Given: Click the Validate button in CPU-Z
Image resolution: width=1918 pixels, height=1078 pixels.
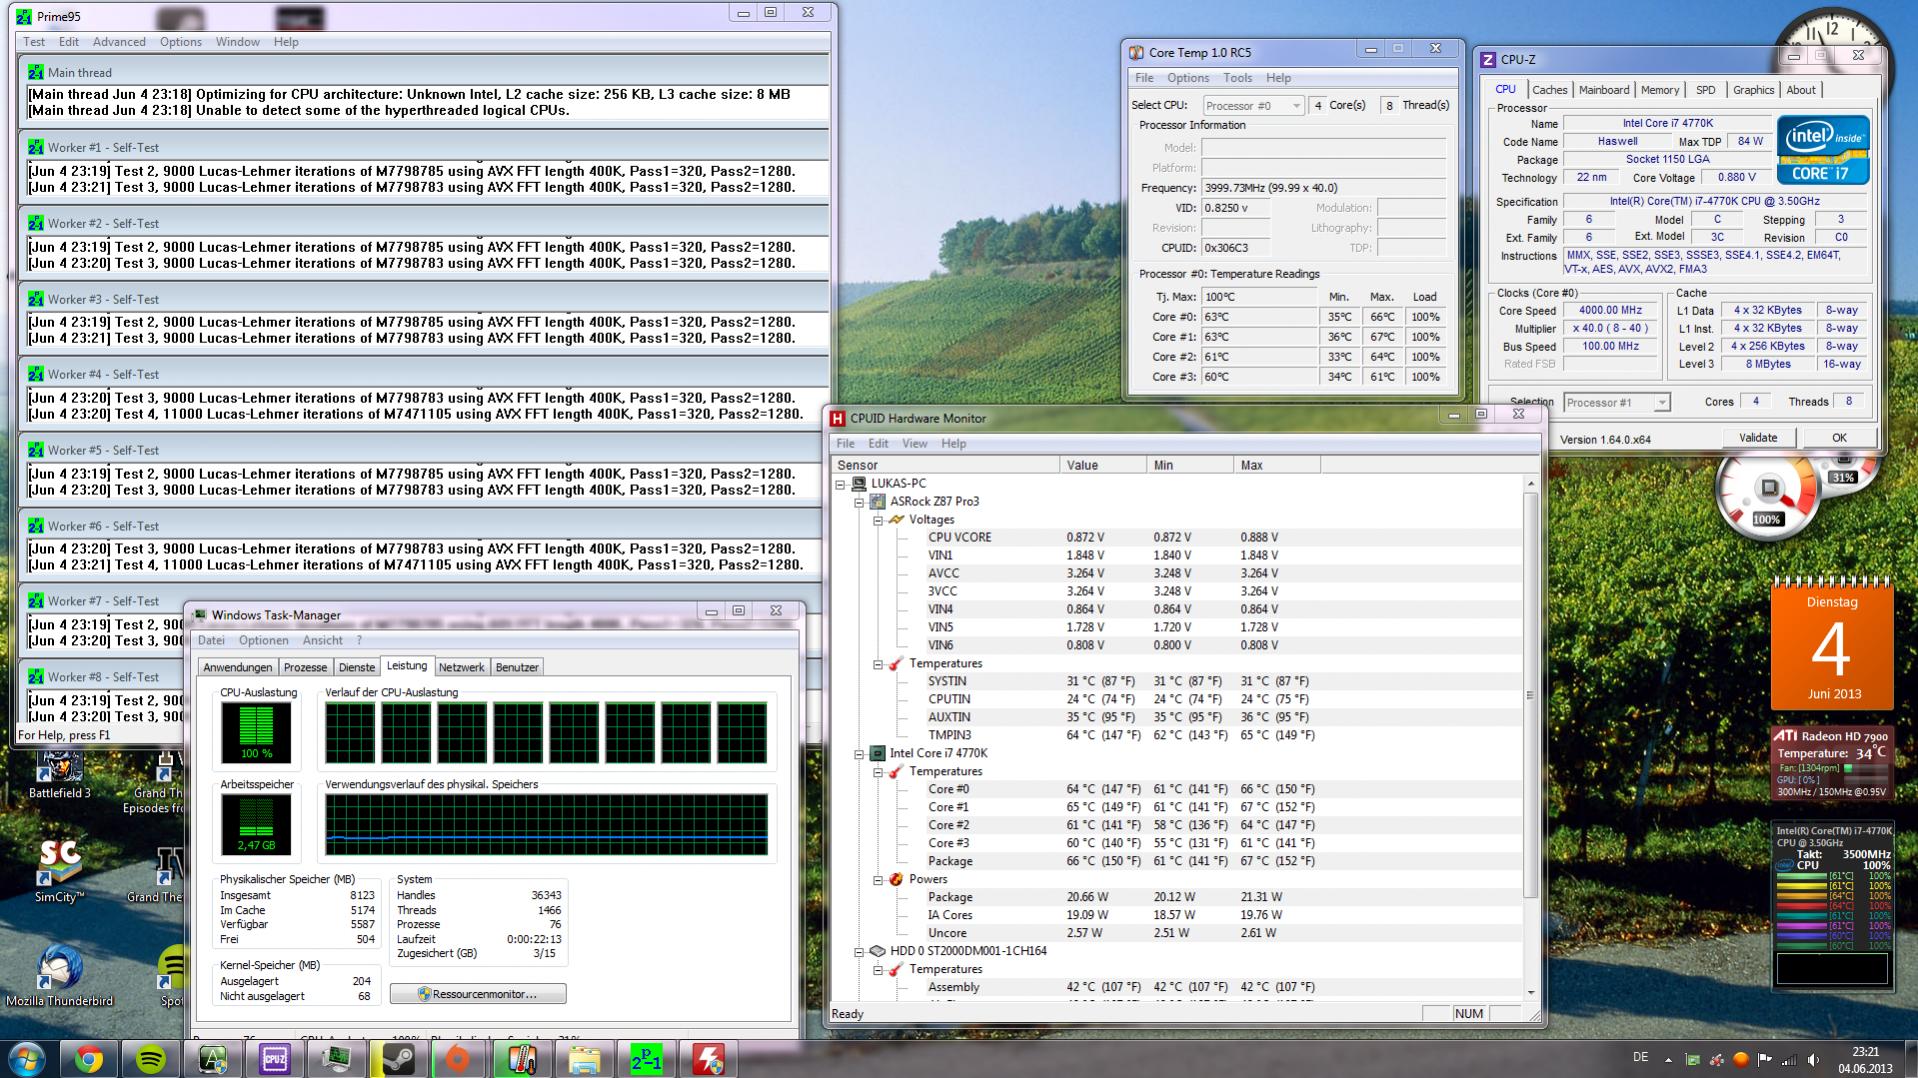Looking at the screenshot, I should tap(1757, 438).
